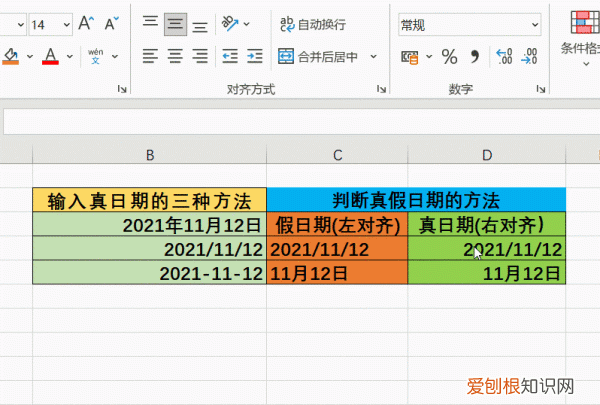
Task: Open the phonetic guide dropdown arrow
Action: [114, 57]
